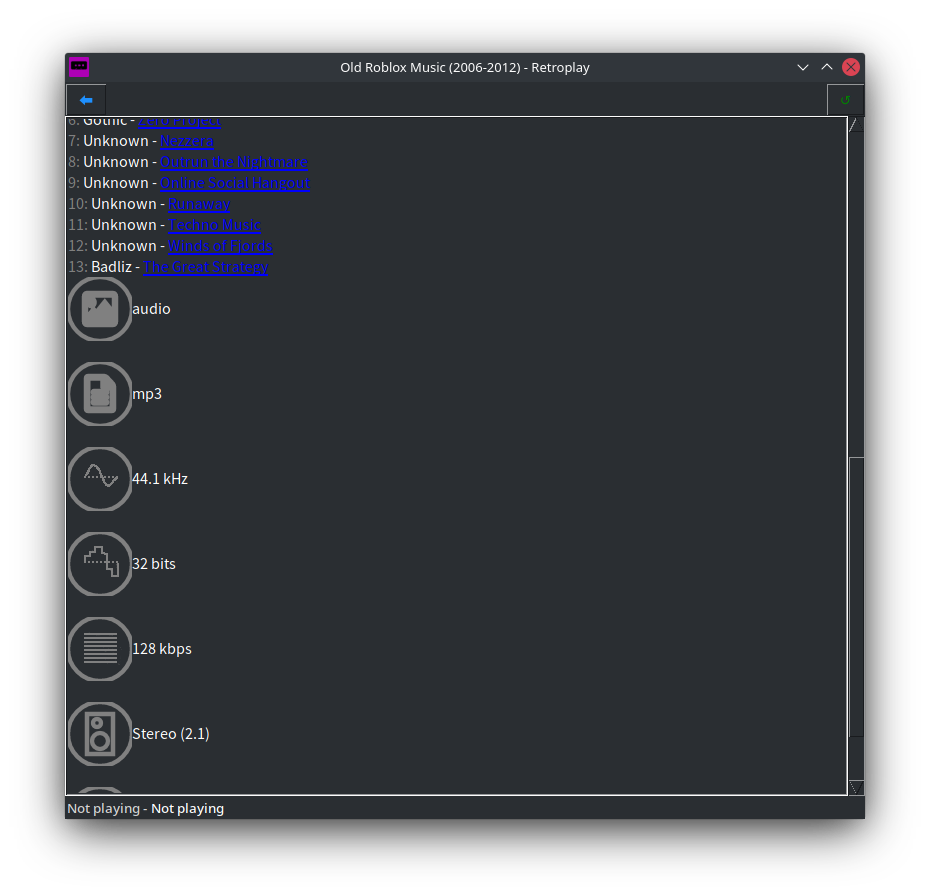Viewport: 930px width, 896px height.
Task: Click the vertical scrollbar thumb
Action: pos(856,597)
